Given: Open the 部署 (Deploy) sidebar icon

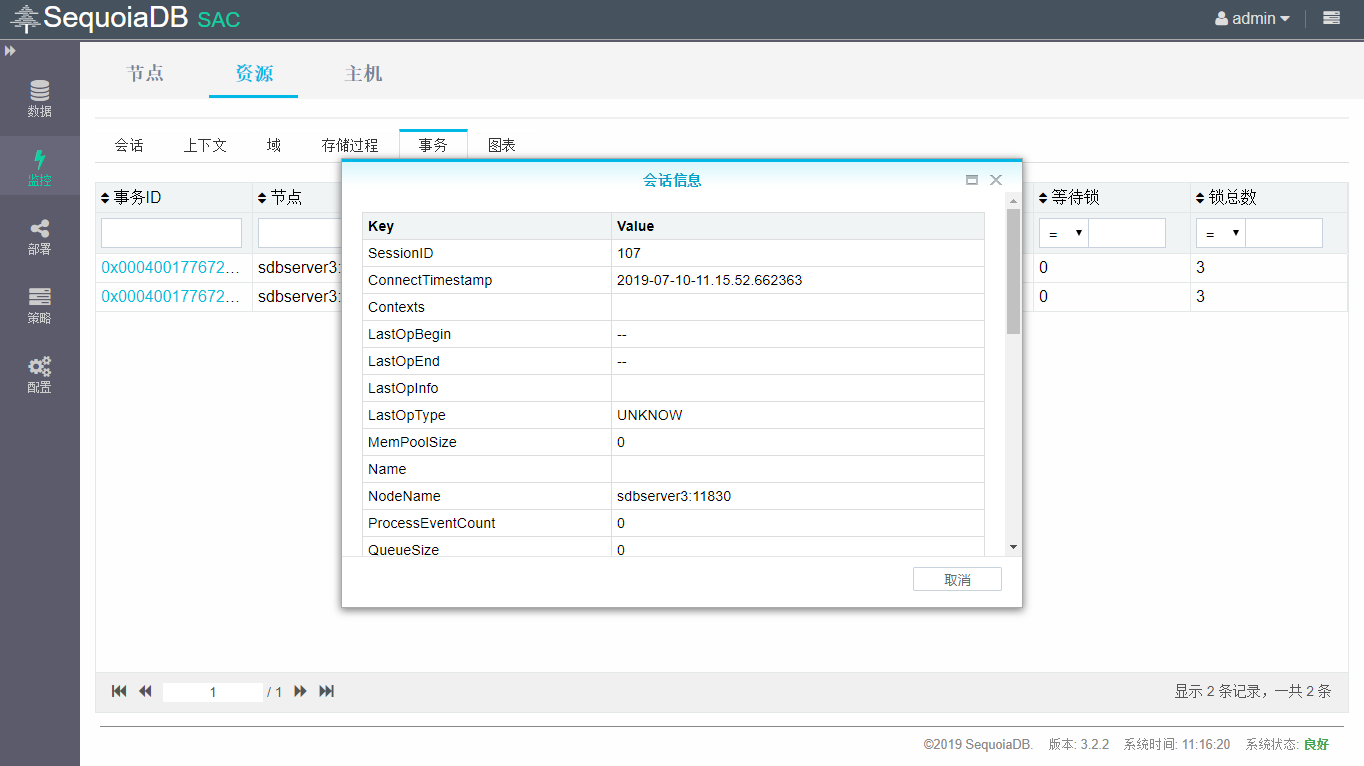Looking at the screenshot, I should point(39,236).
